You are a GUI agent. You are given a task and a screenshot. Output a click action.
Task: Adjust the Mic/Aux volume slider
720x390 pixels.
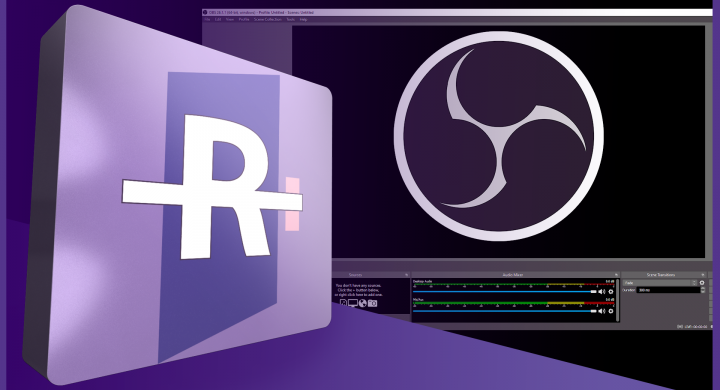pos(505,311)
